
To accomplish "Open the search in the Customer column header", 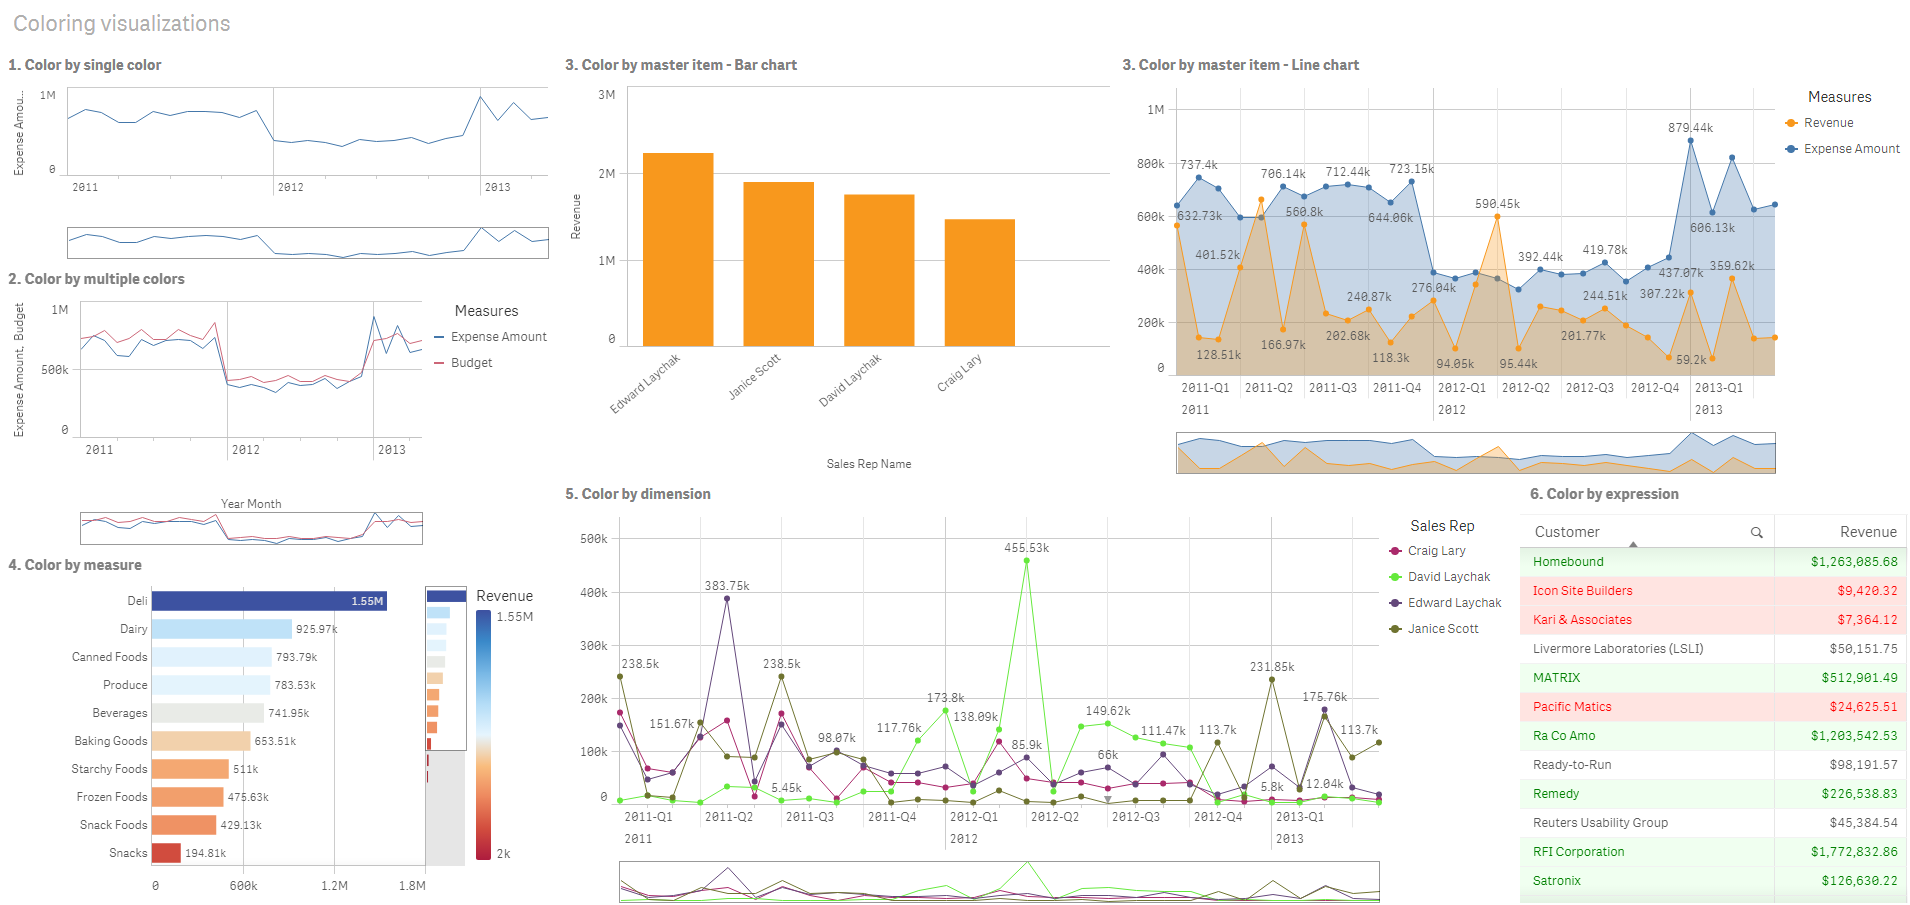I will 1758,532.
